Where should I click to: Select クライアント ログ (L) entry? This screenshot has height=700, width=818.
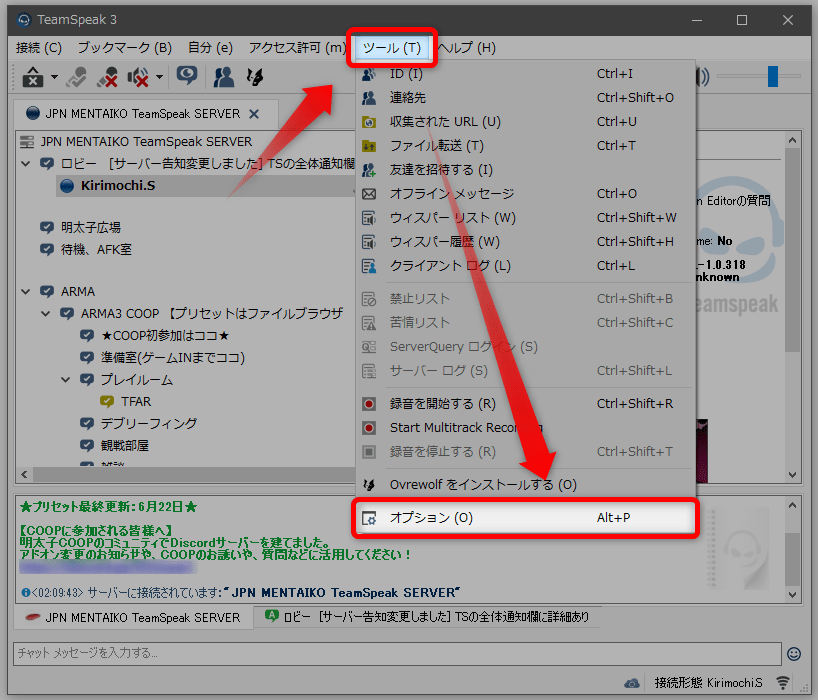(525, 266)
